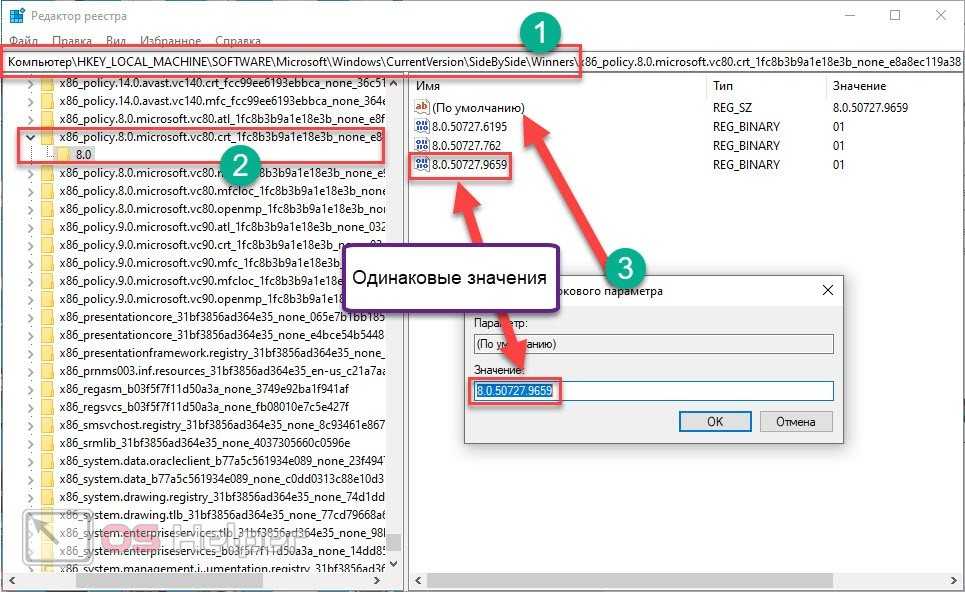
Task: Click the tree pane horizontal scrollbar
Action: point(200,580)
